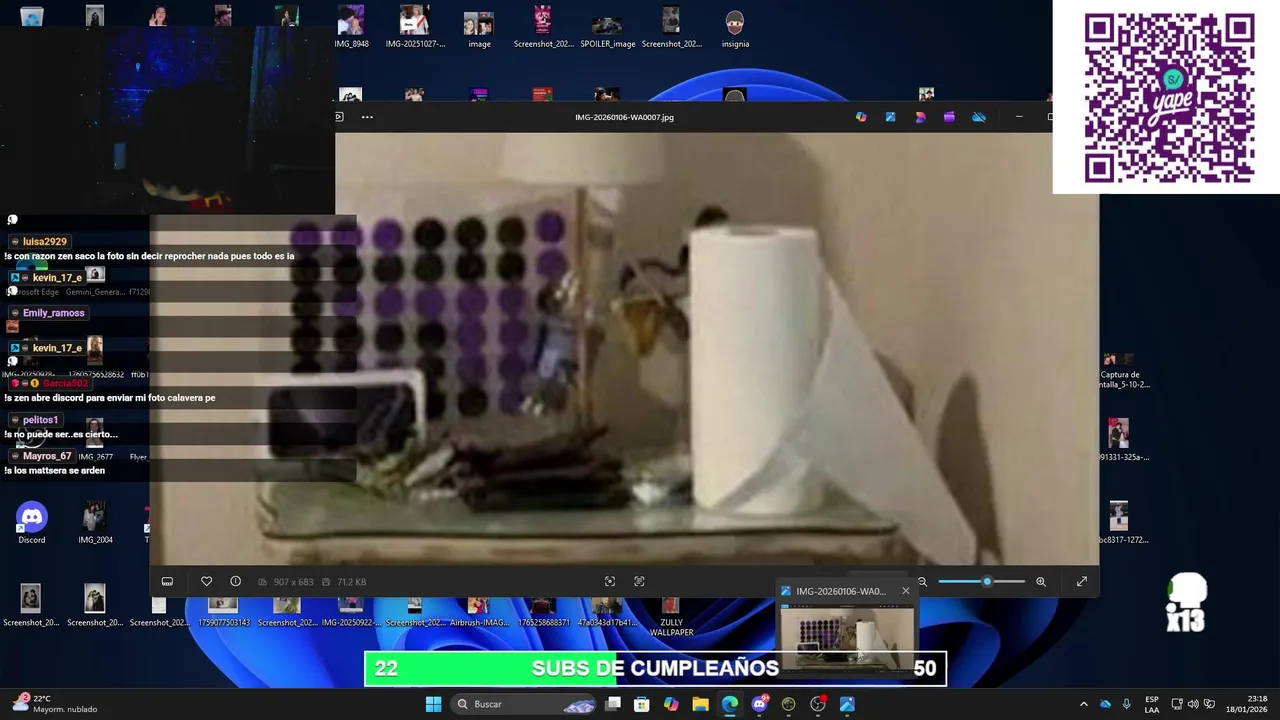1280x720 pixels.
Task: Select the ZULLY WALLPAPER desktop file
Action: click(671, 617)
